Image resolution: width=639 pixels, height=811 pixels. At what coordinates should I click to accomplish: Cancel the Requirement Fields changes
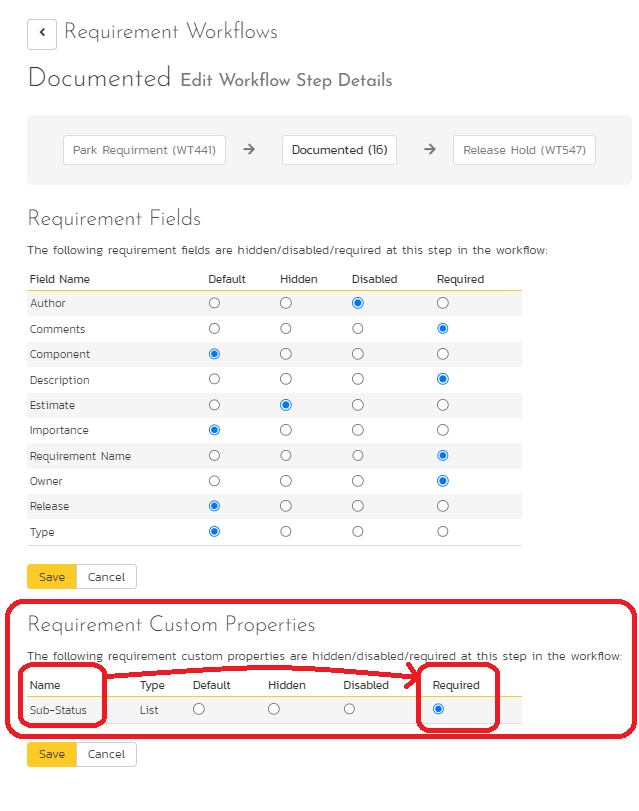click(x=106, y=577)
